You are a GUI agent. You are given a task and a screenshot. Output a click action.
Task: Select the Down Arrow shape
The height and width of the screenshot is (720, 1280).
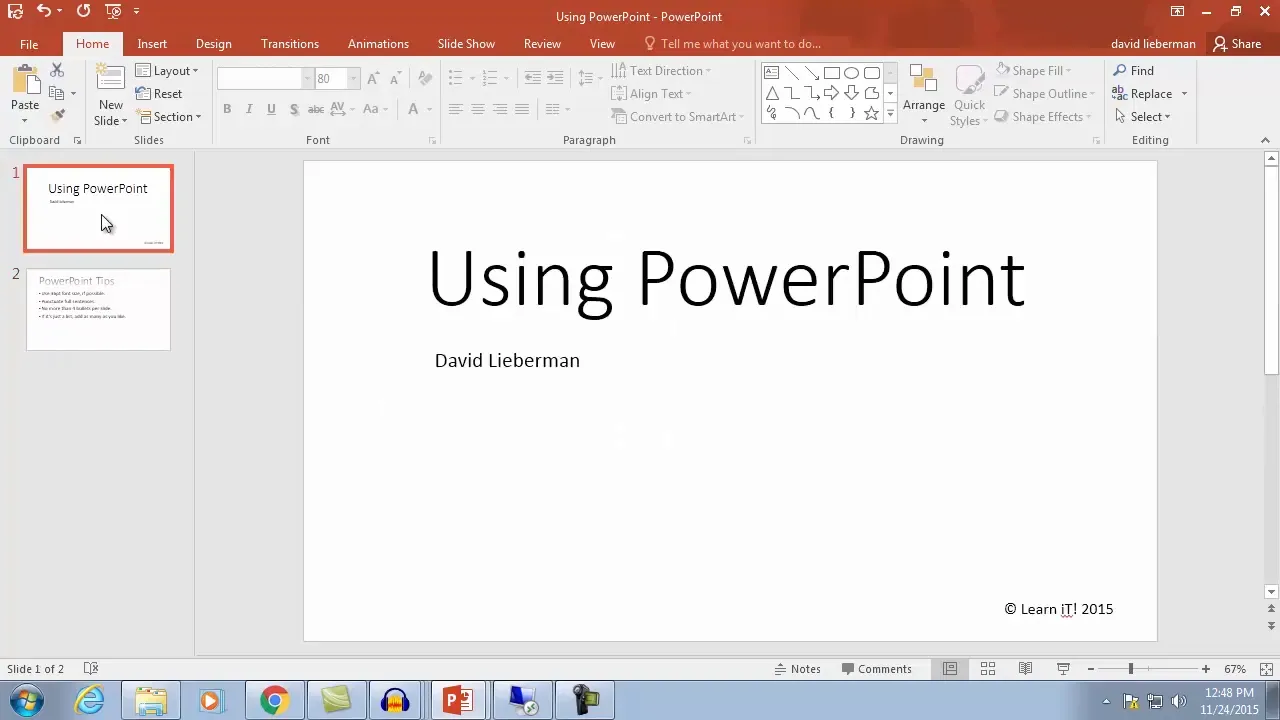(x=851, y=93)
